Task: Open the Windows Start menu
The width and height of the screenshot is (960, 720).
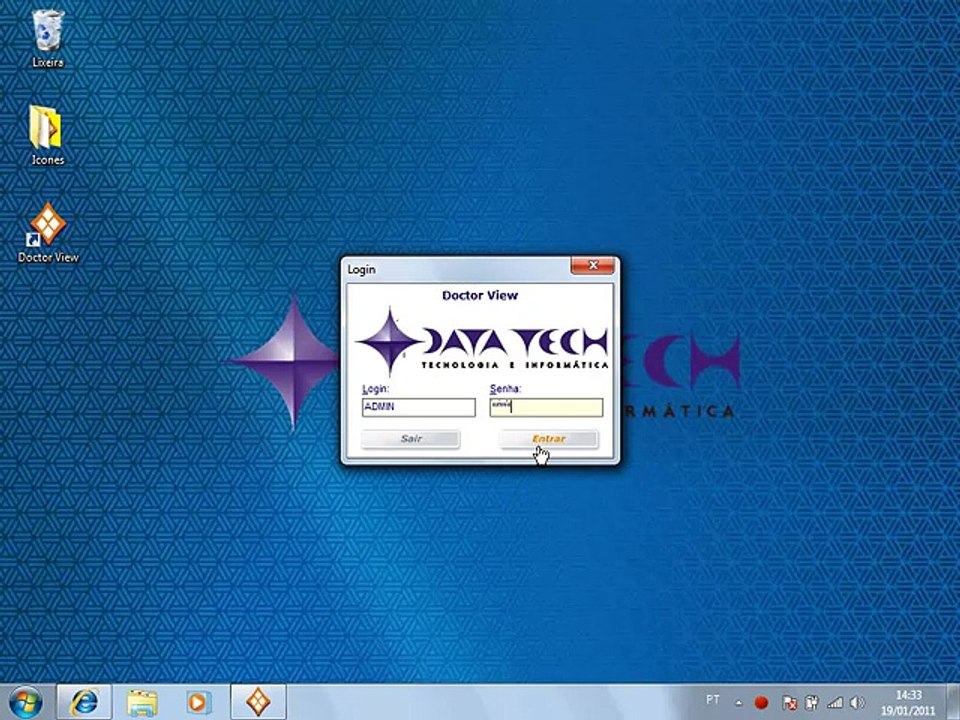Action: click(x=25, y=702)
